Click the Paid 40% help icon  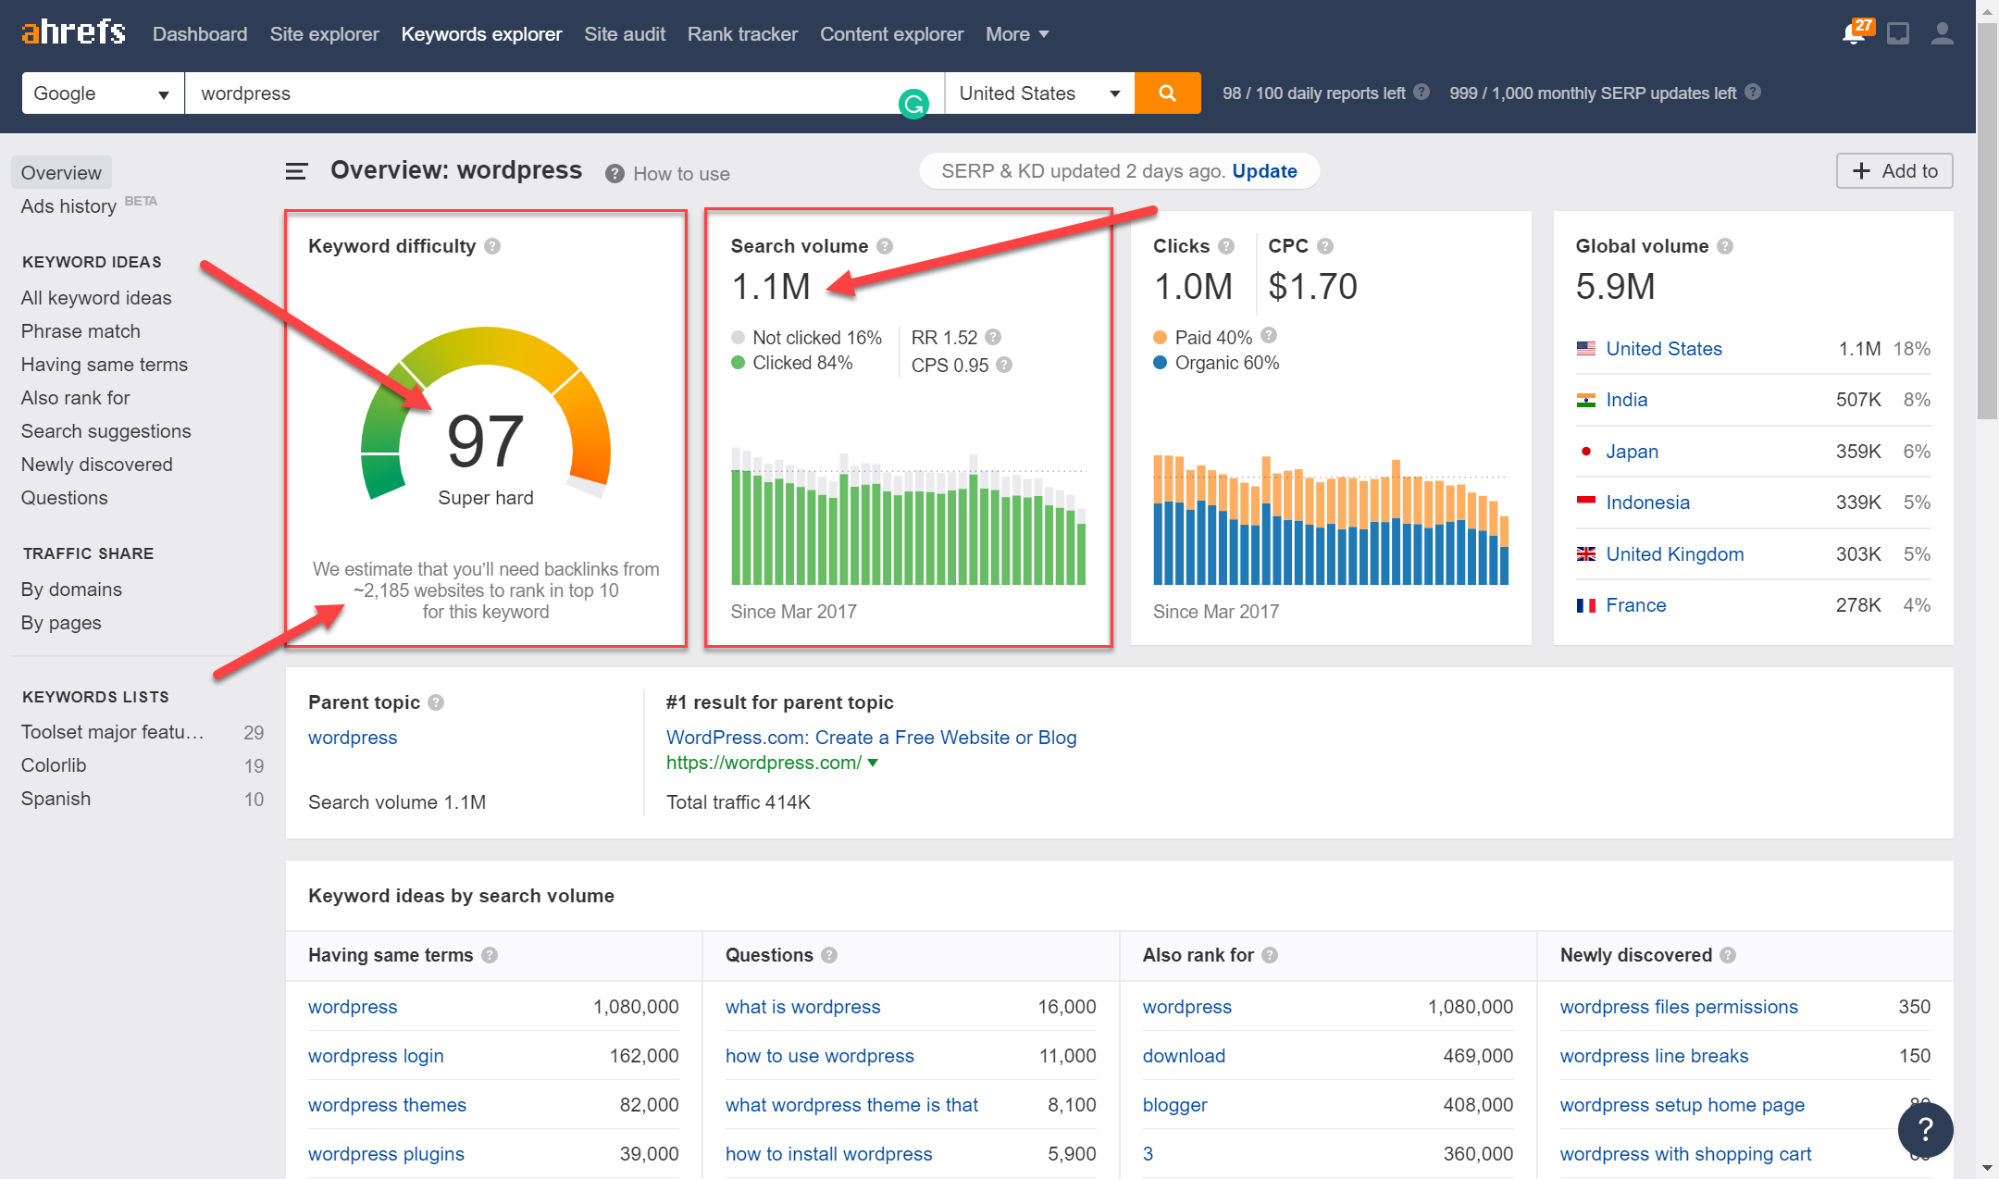coord(1268,335)
